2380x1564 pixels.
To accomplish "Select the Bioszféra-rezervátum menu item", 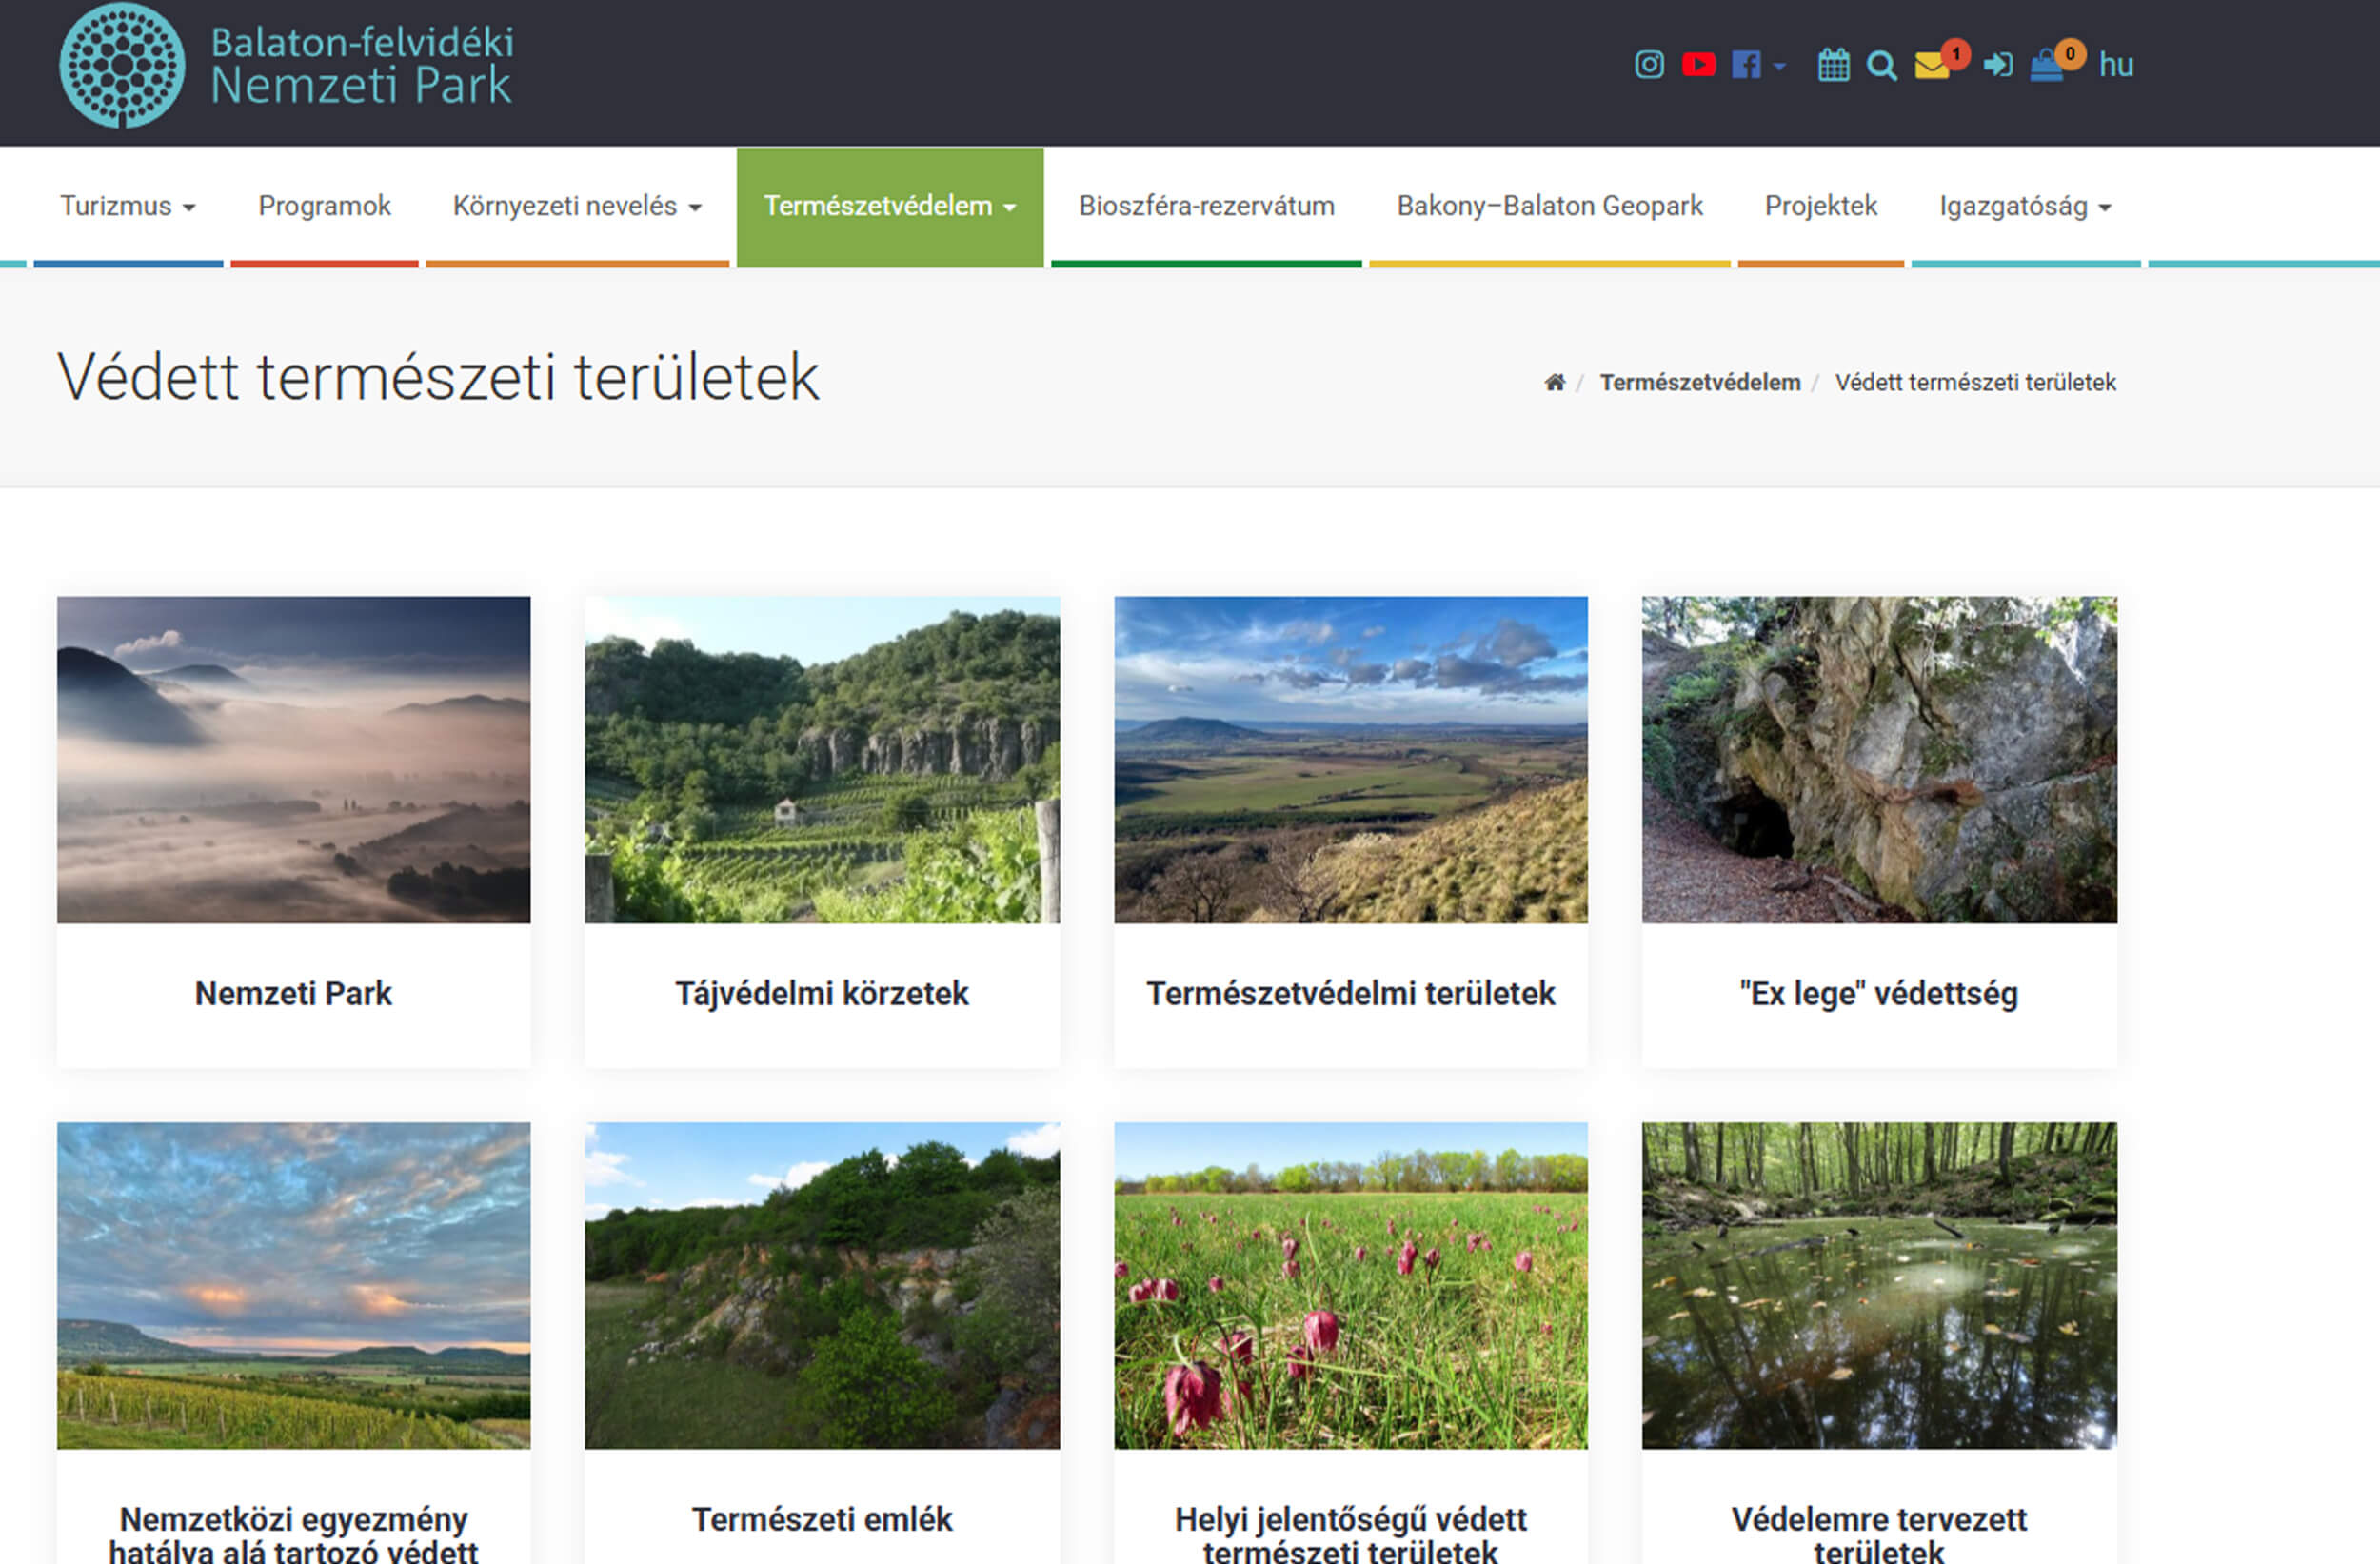I will 1206,206.
